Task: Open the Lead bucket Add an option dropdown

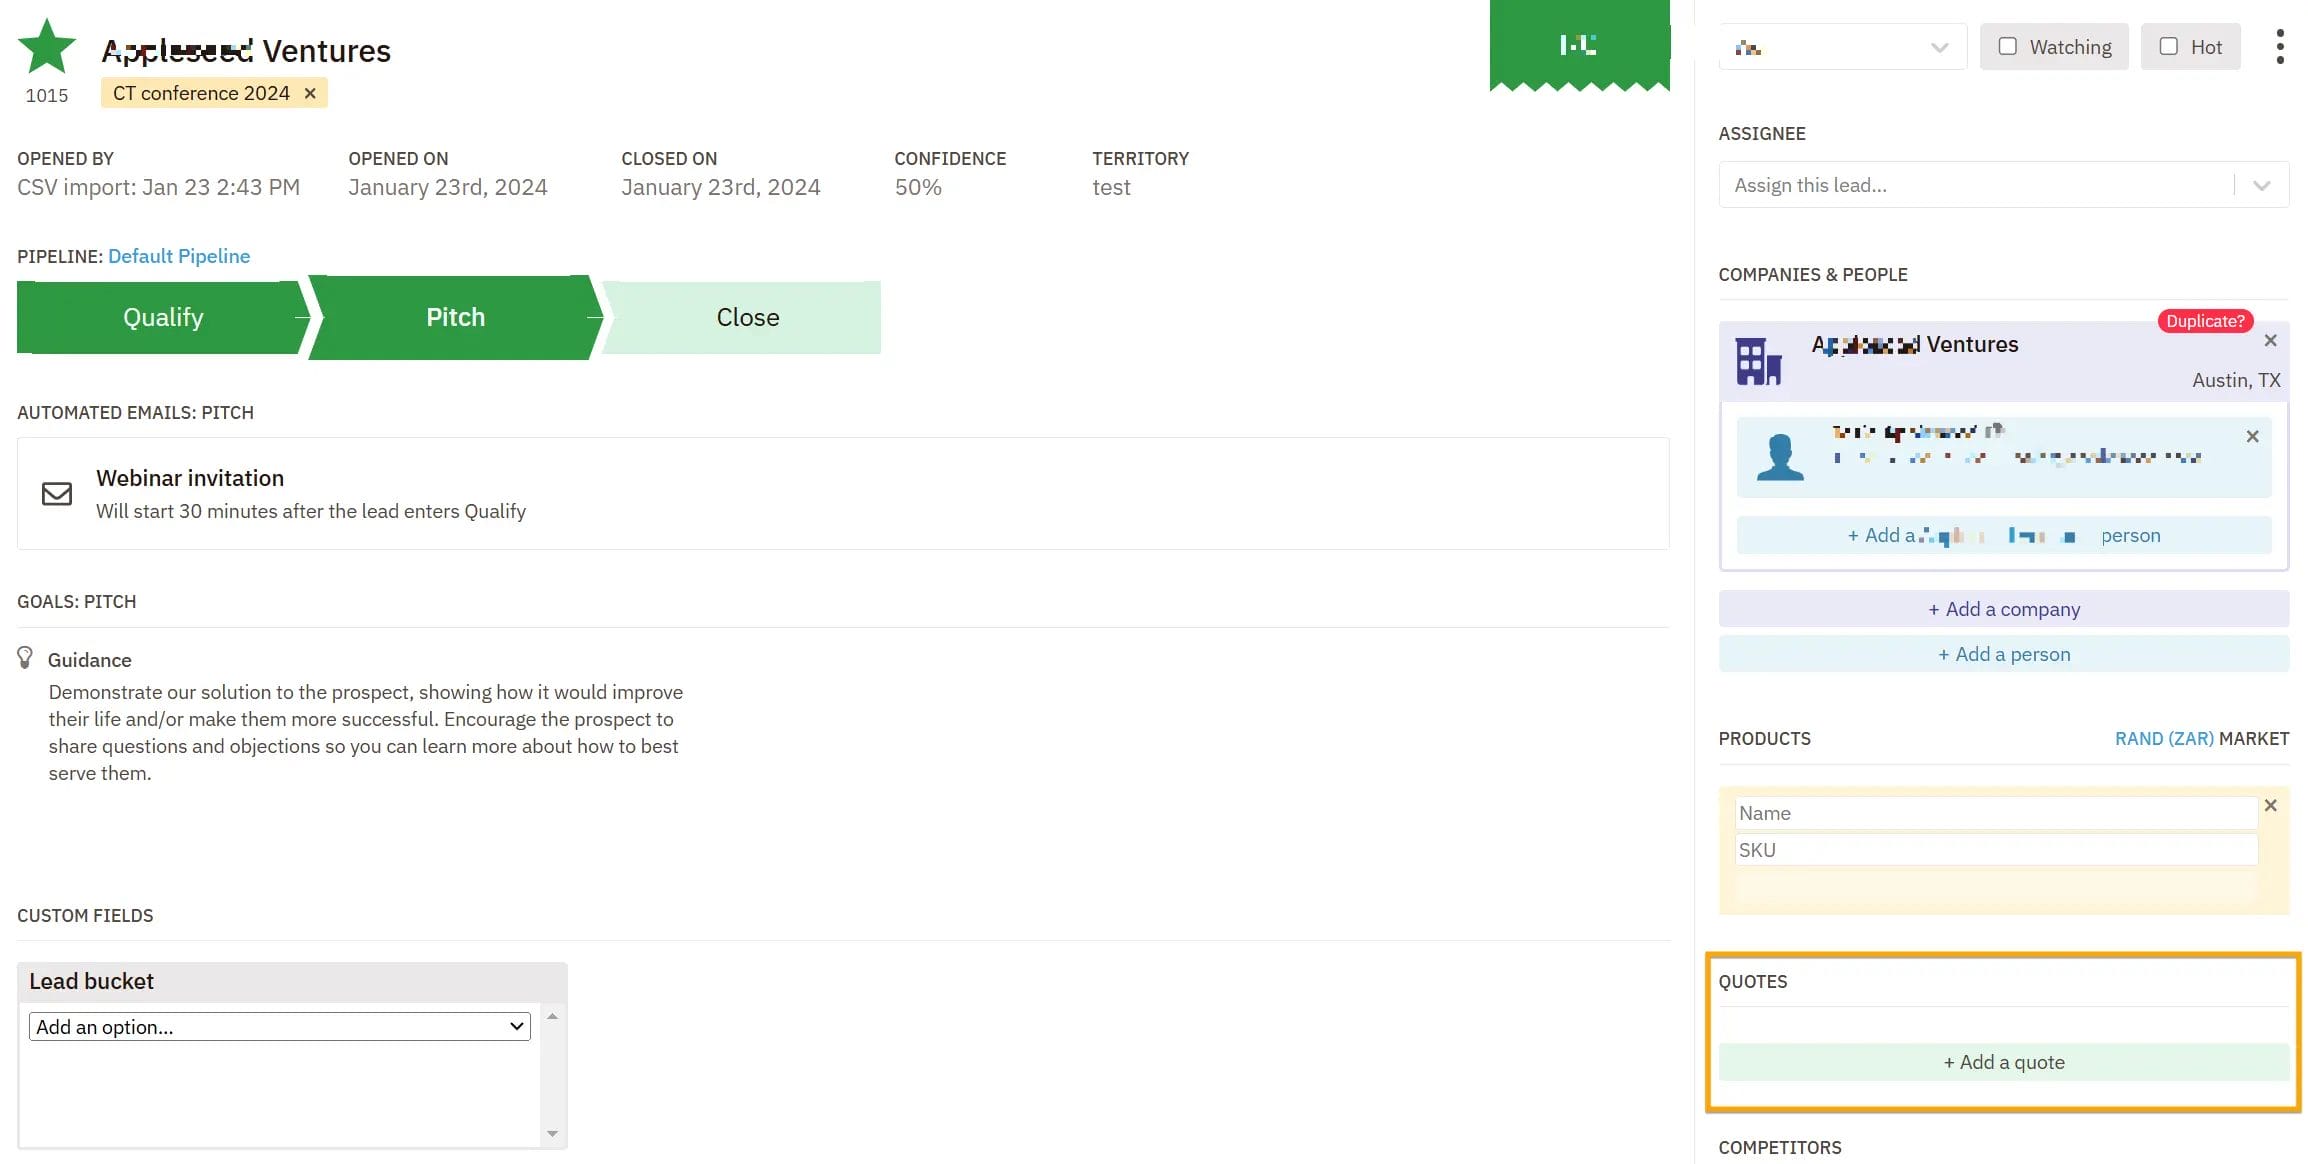Action: (278, 1026)
